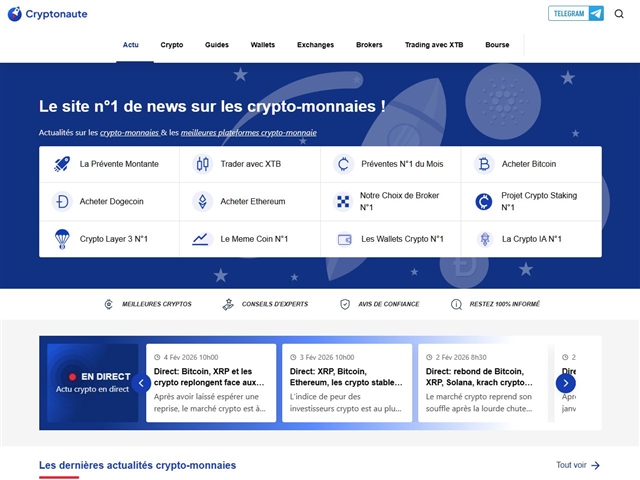Open the Guides menu item
The image size is (640, 480).
[217, 45]
